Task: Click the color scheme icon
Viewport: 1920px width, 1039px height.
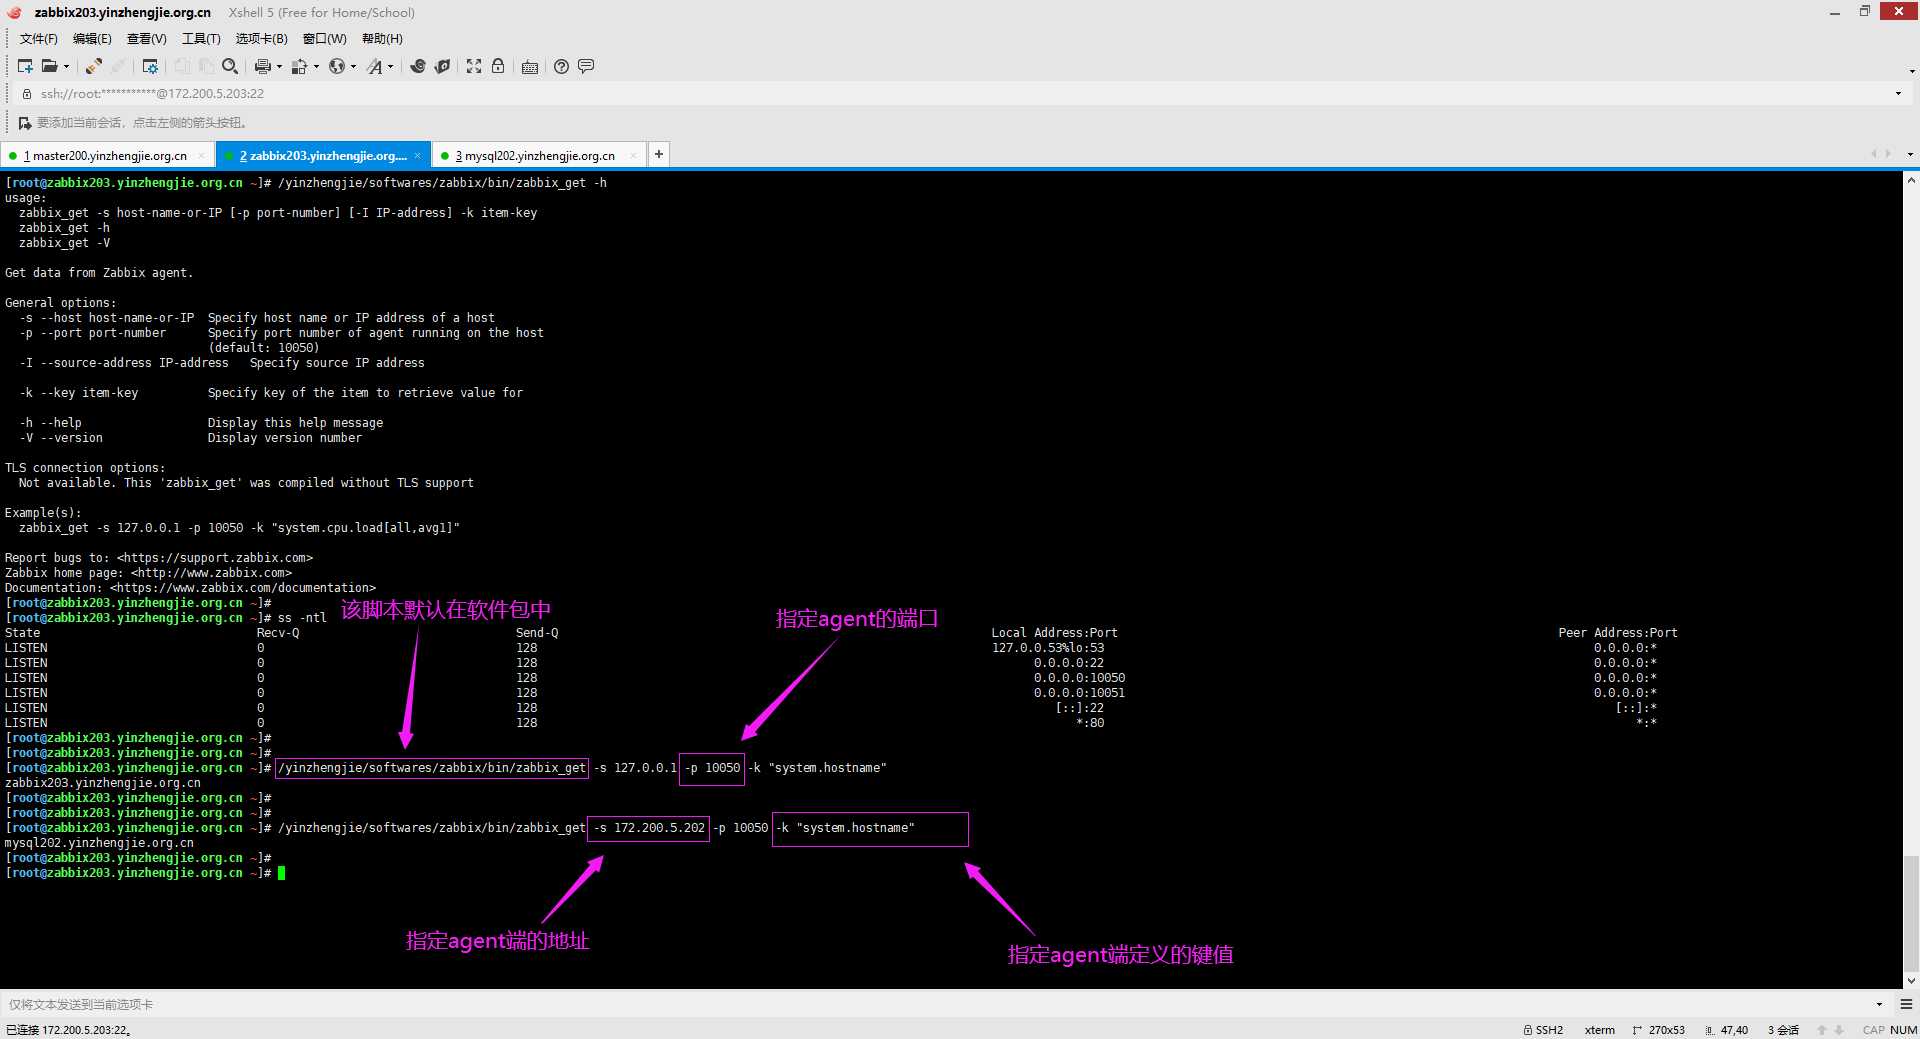Action: (299, 66)
